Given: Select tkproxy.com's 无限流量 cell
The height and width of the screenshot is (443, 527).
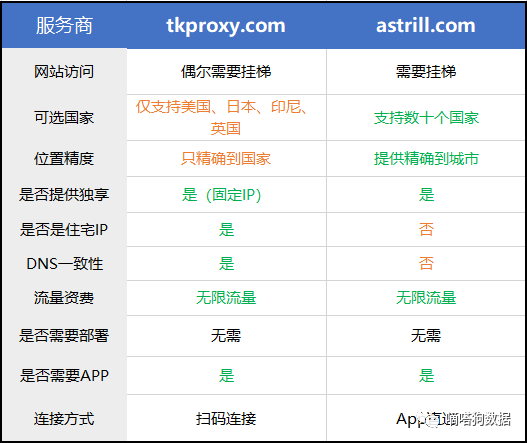Looking at the screenshot, I should 226,298.
